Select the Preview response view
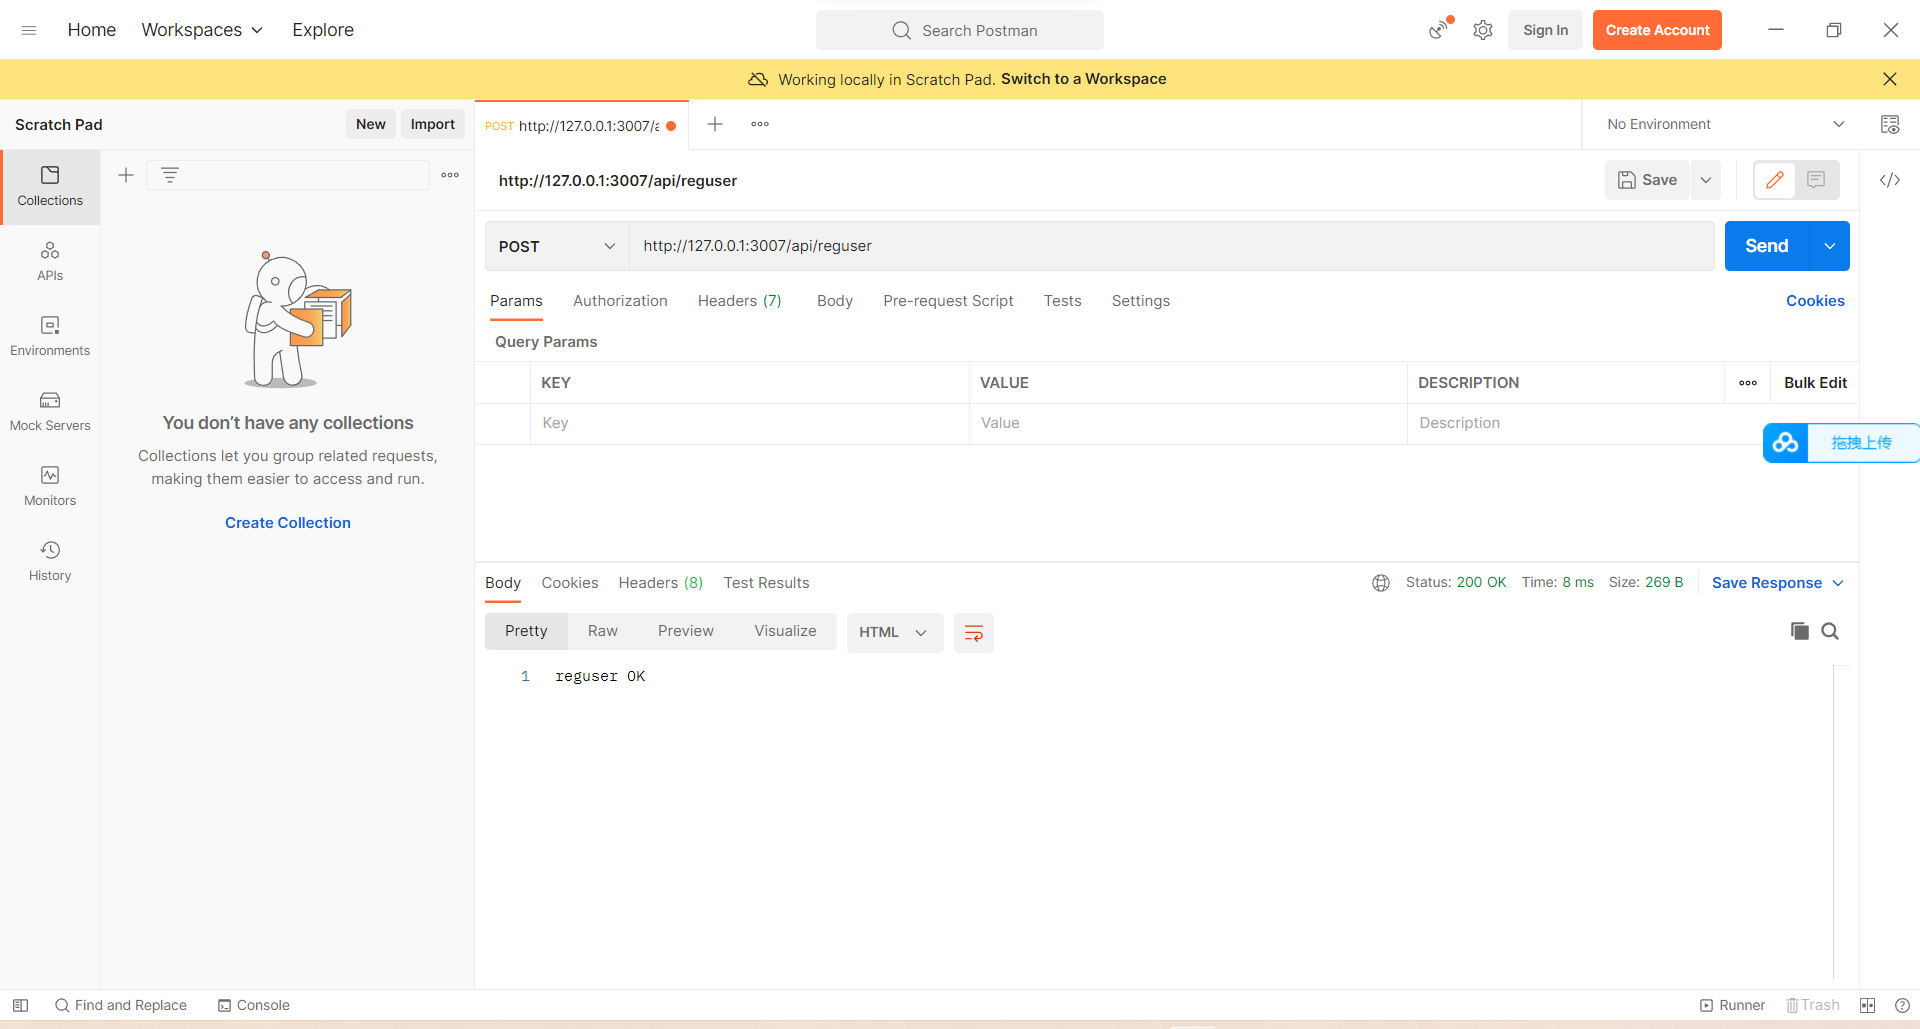This screenshot has height=1029, width=1920. [686, 631]
